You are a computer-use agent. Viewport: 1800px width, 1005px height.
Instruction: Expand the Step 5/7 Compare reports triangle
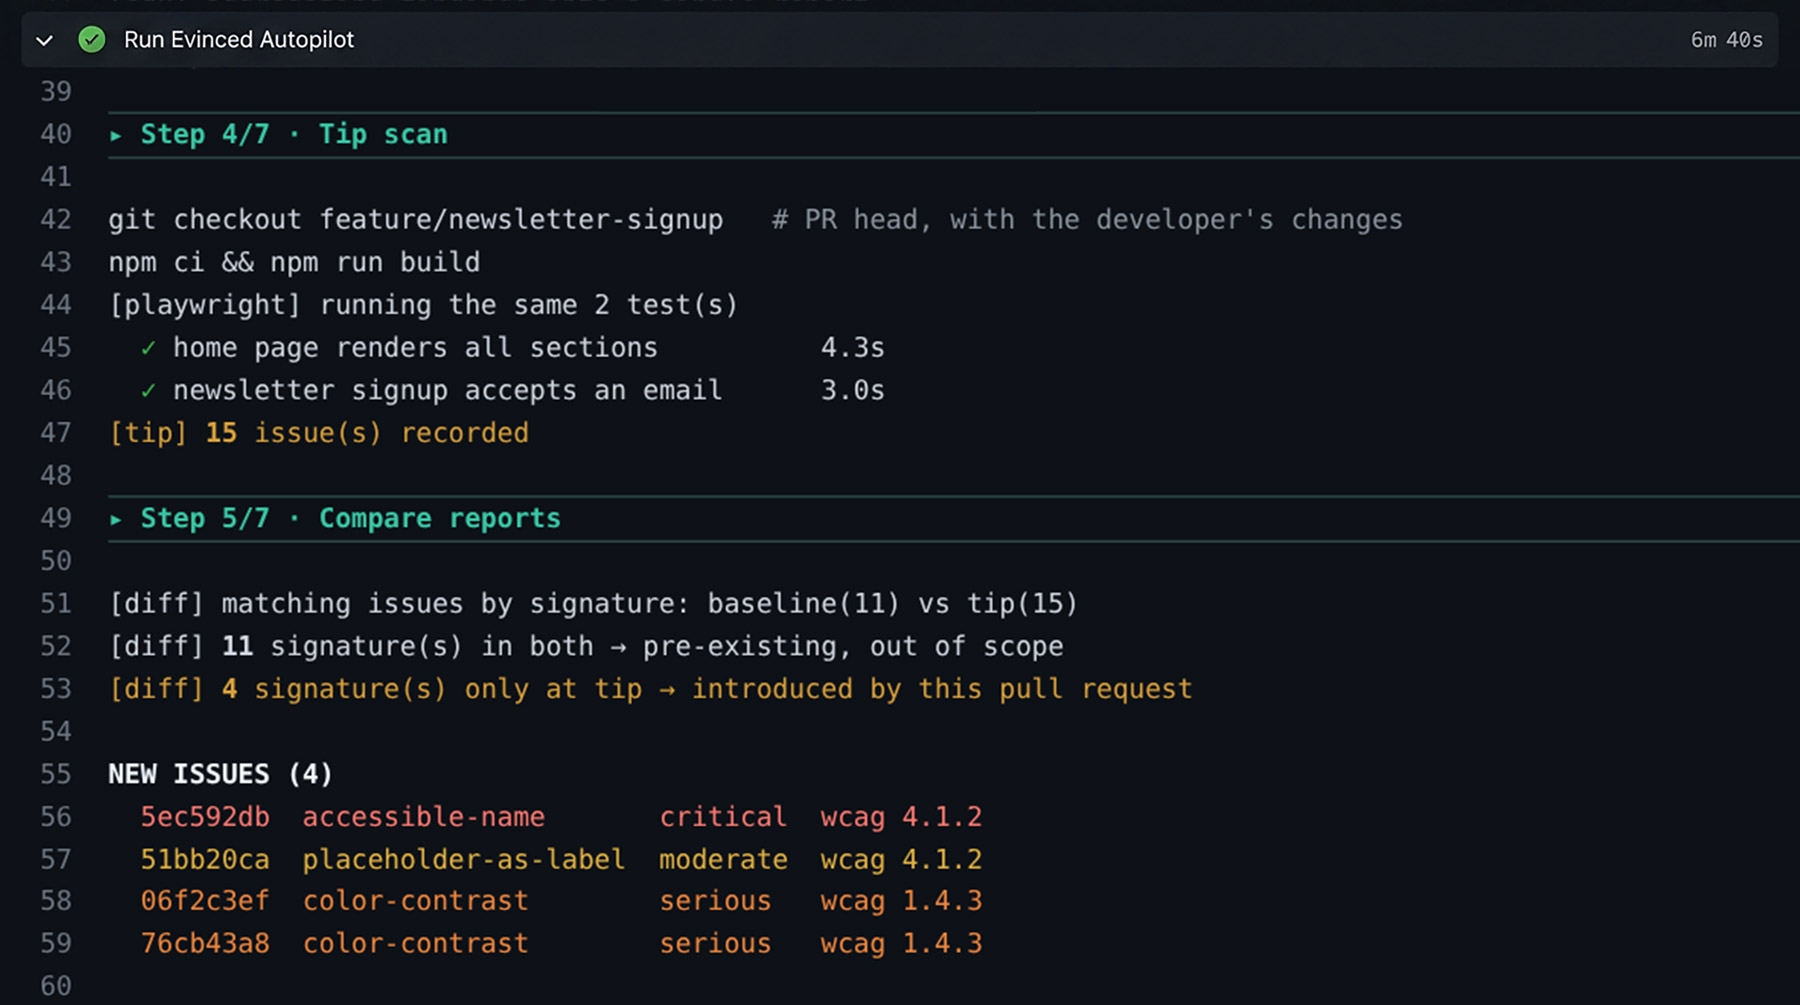coord(116,519)
